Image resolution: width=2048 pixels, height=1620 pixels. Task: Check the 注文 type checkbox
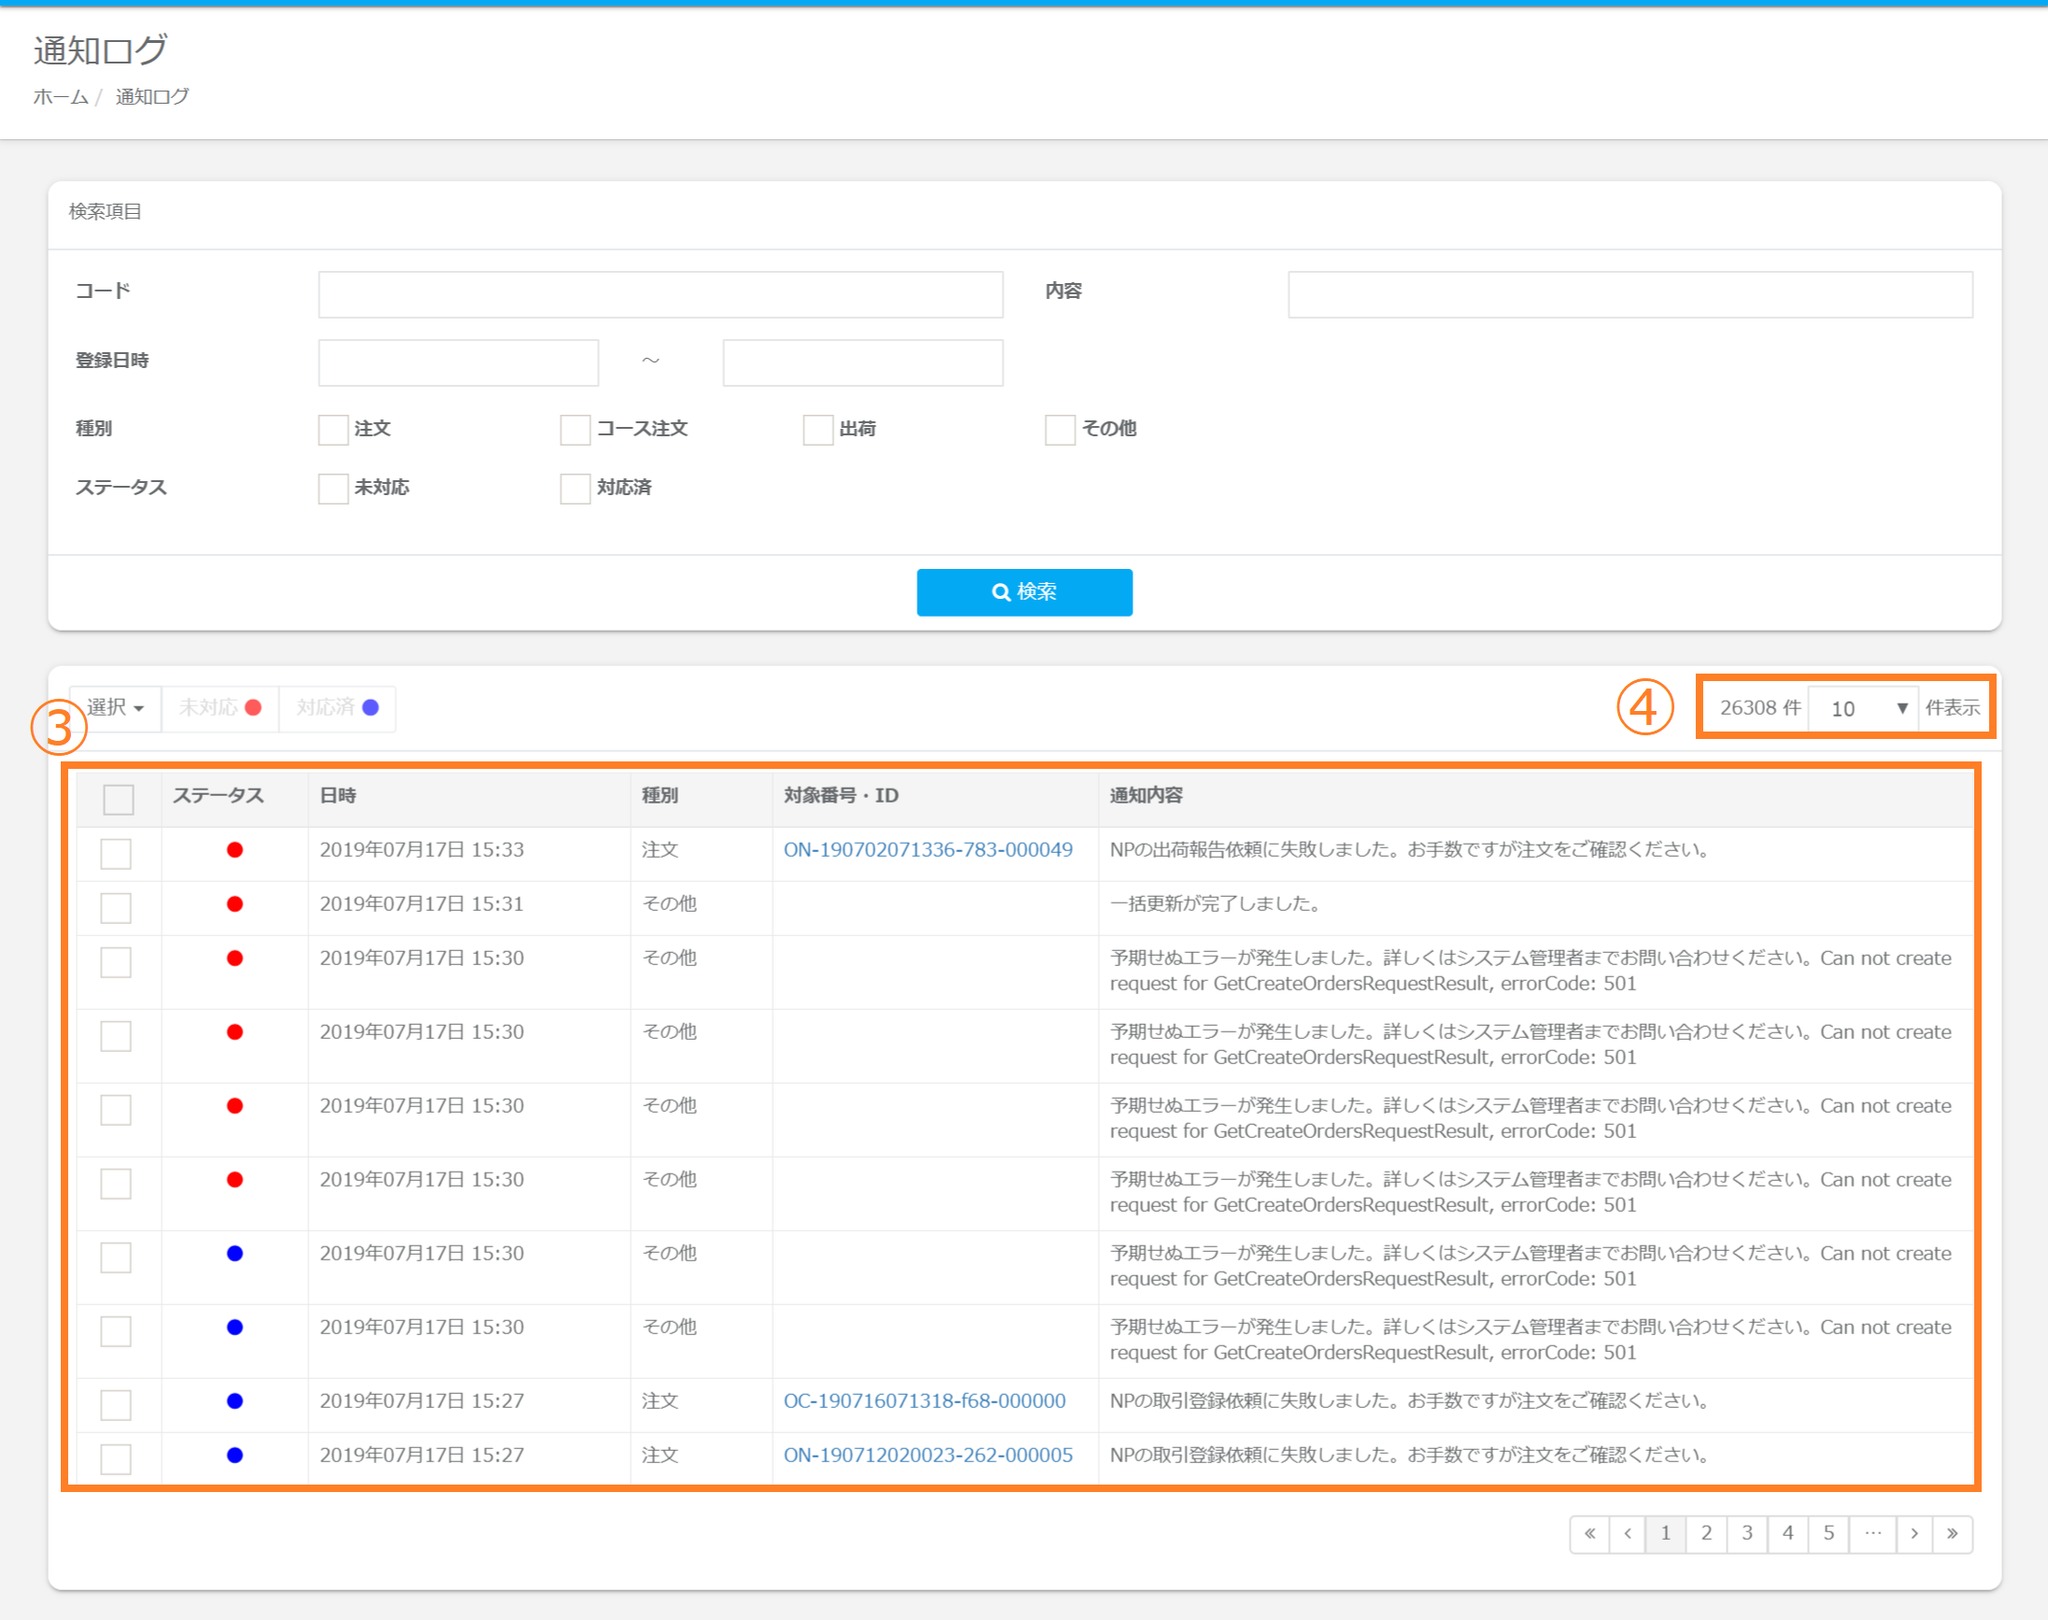coord(333,429)
